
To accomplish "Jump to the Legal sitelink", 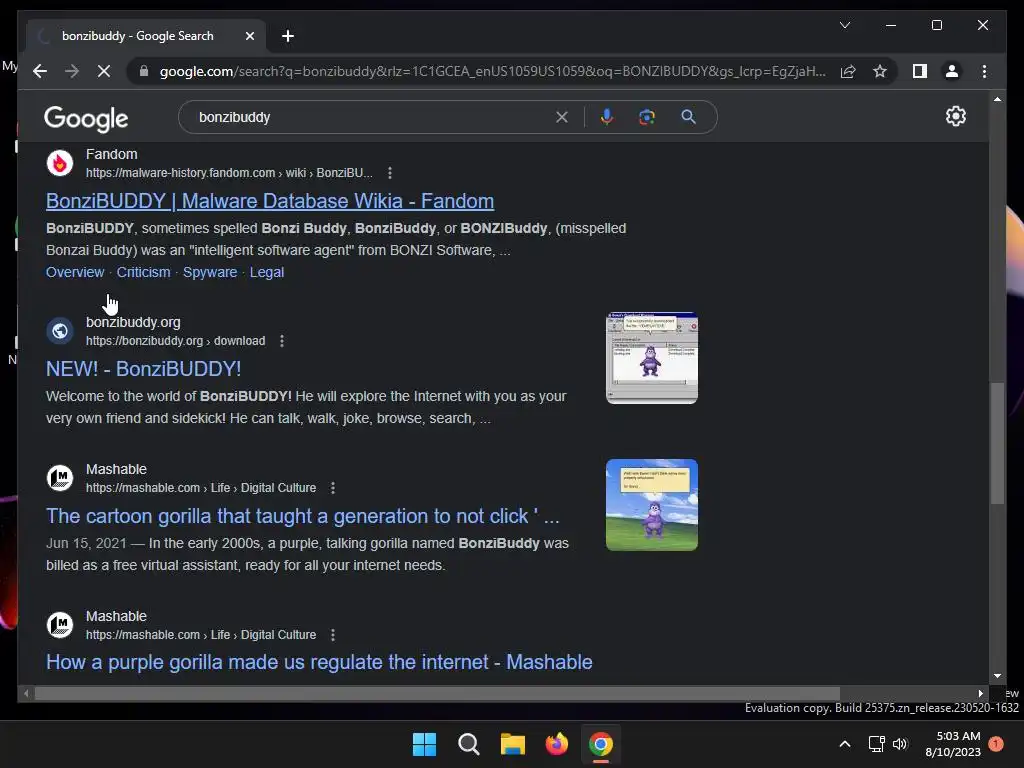I will pos(266,272).
